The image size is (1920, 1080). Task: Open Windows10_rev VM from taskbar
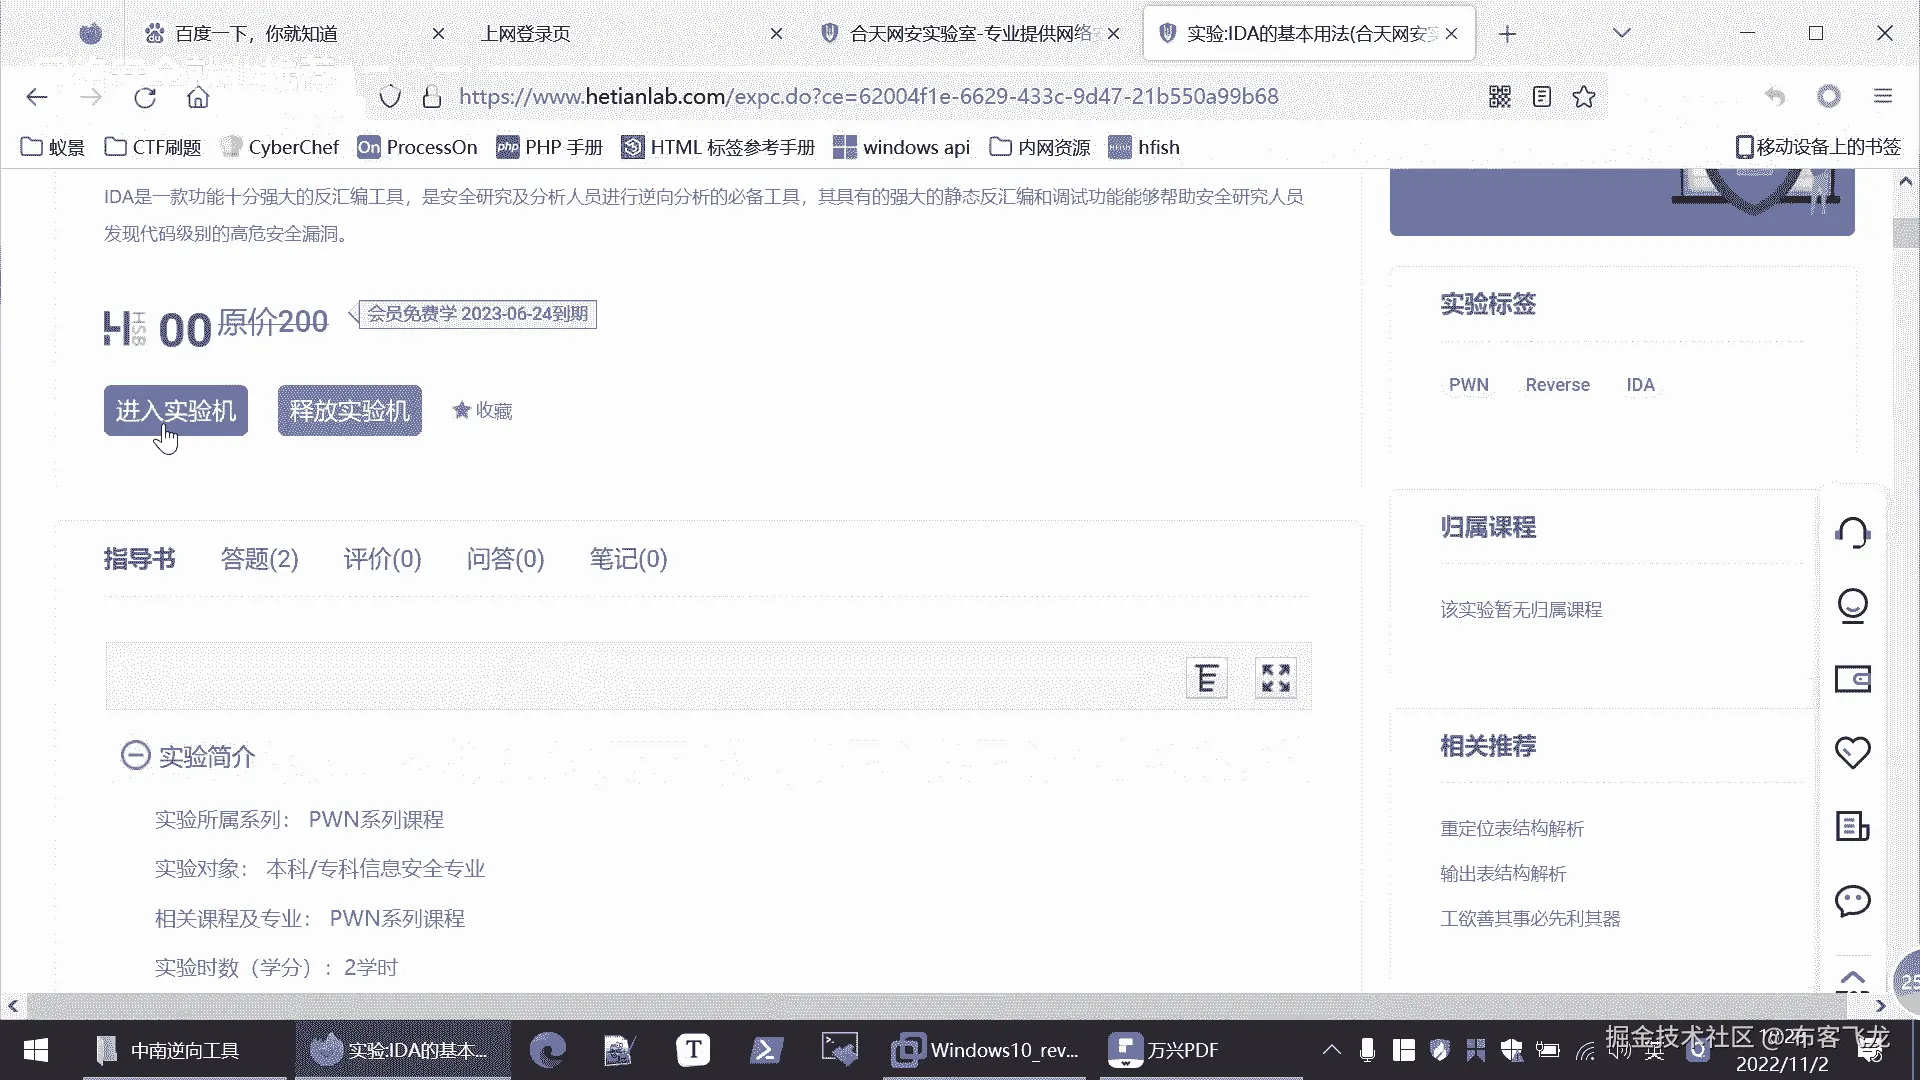point(987,1050)
